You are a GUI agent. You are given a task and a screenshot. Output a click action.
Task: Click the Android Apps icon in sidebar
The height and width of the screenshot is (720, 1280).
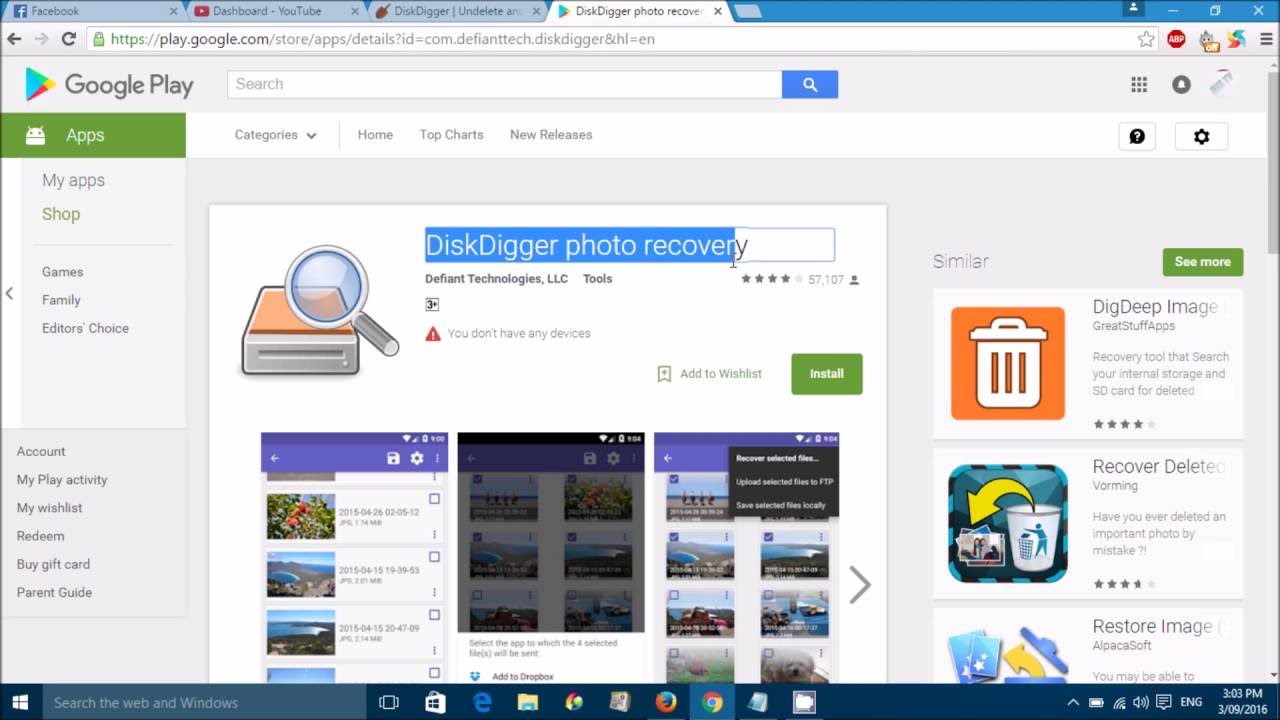click(35, 135)
